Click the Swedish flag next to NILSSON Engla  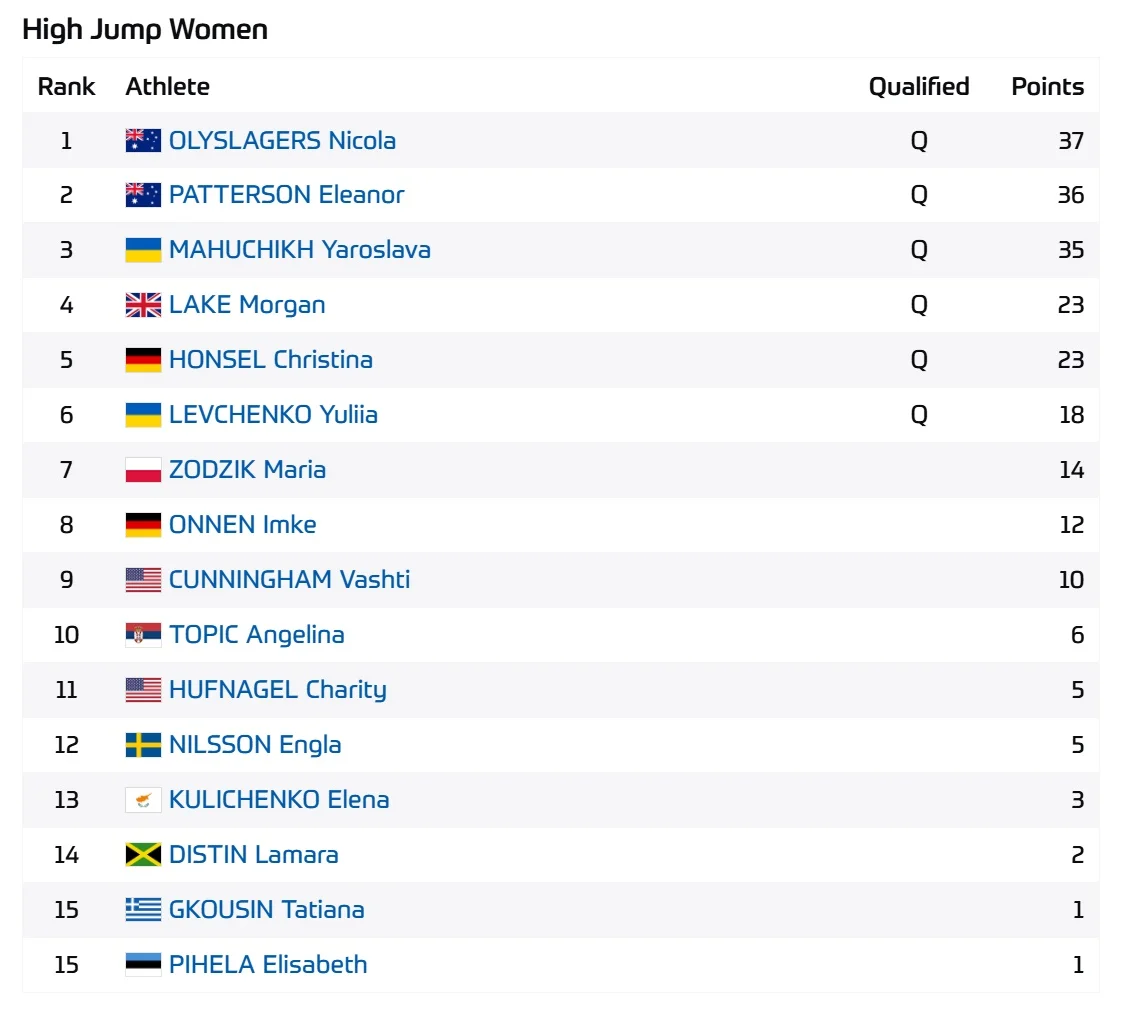click(x=143, y=745)
